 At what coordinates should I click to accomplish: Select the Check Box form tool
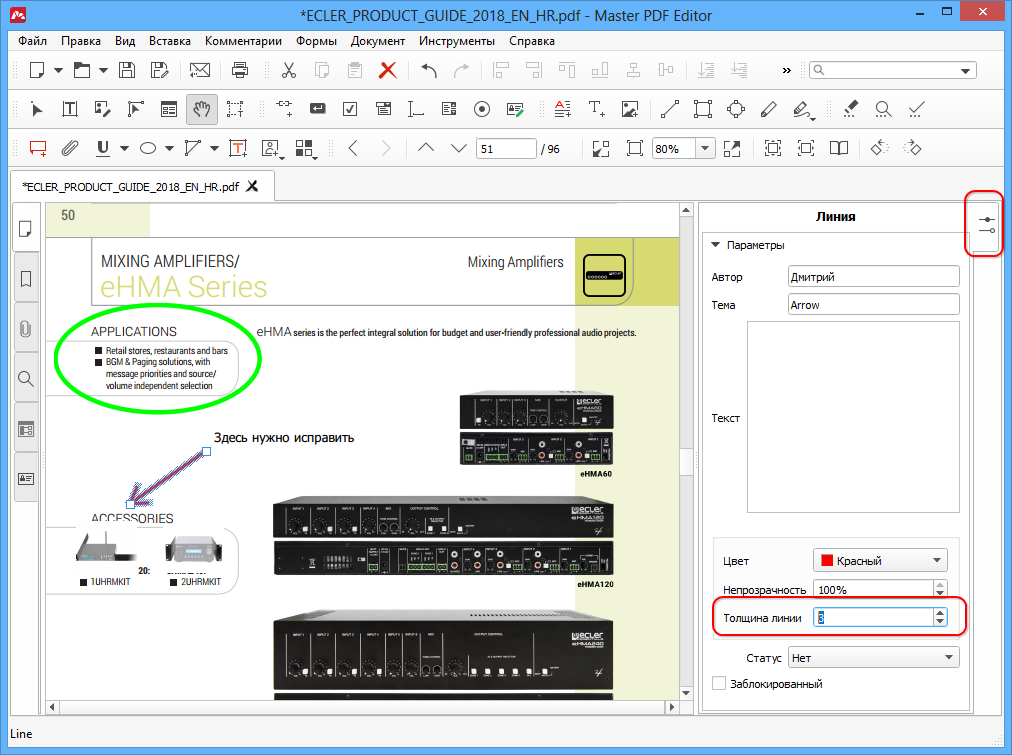[x=350, y=109]
